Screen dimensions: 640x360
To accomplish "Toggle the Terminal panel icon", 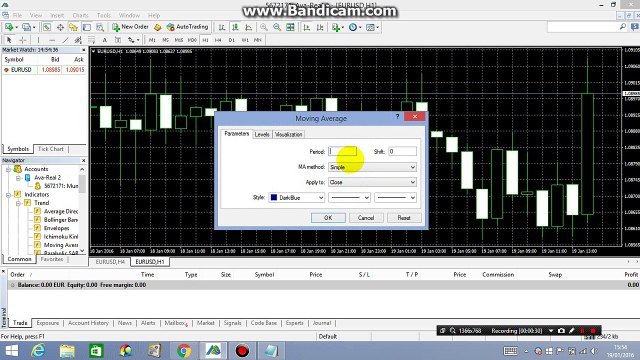I will [x=87, y=27].
